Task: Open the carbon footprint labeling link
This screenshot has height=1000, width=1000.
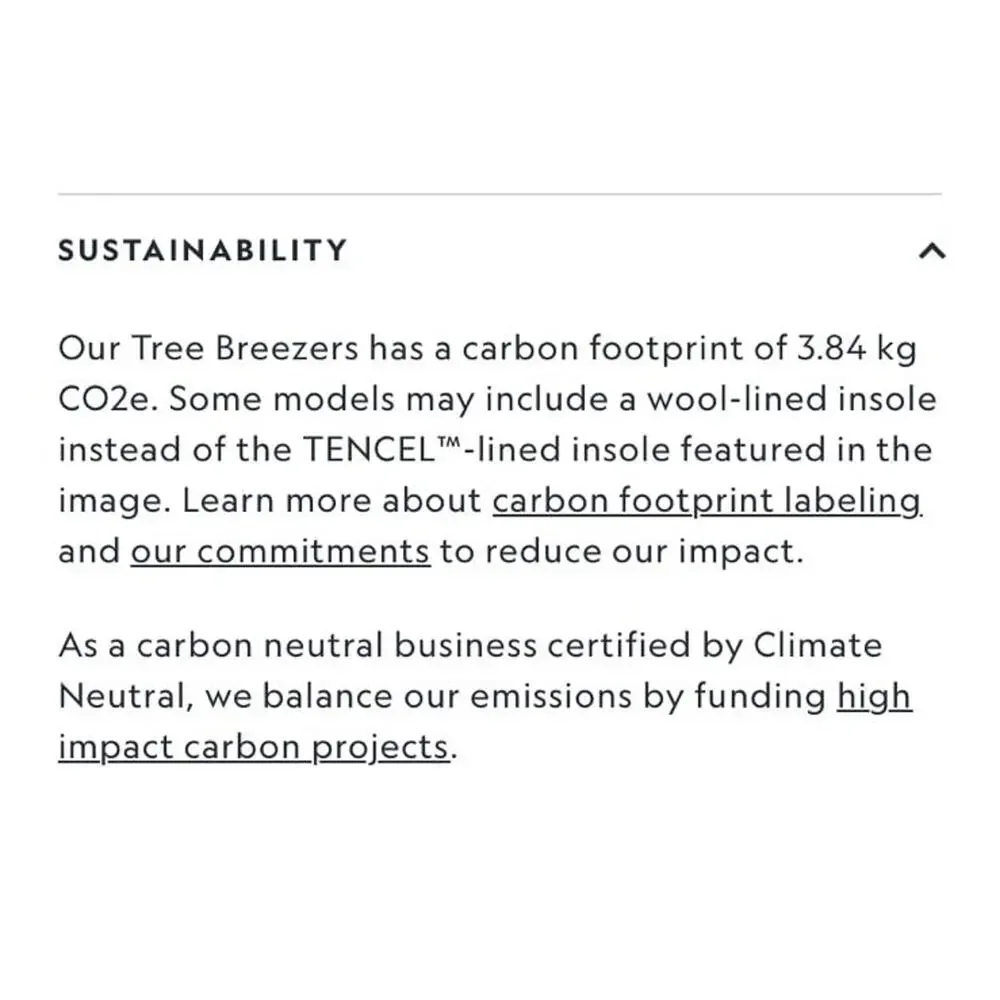Action: [x=707, y=501]
